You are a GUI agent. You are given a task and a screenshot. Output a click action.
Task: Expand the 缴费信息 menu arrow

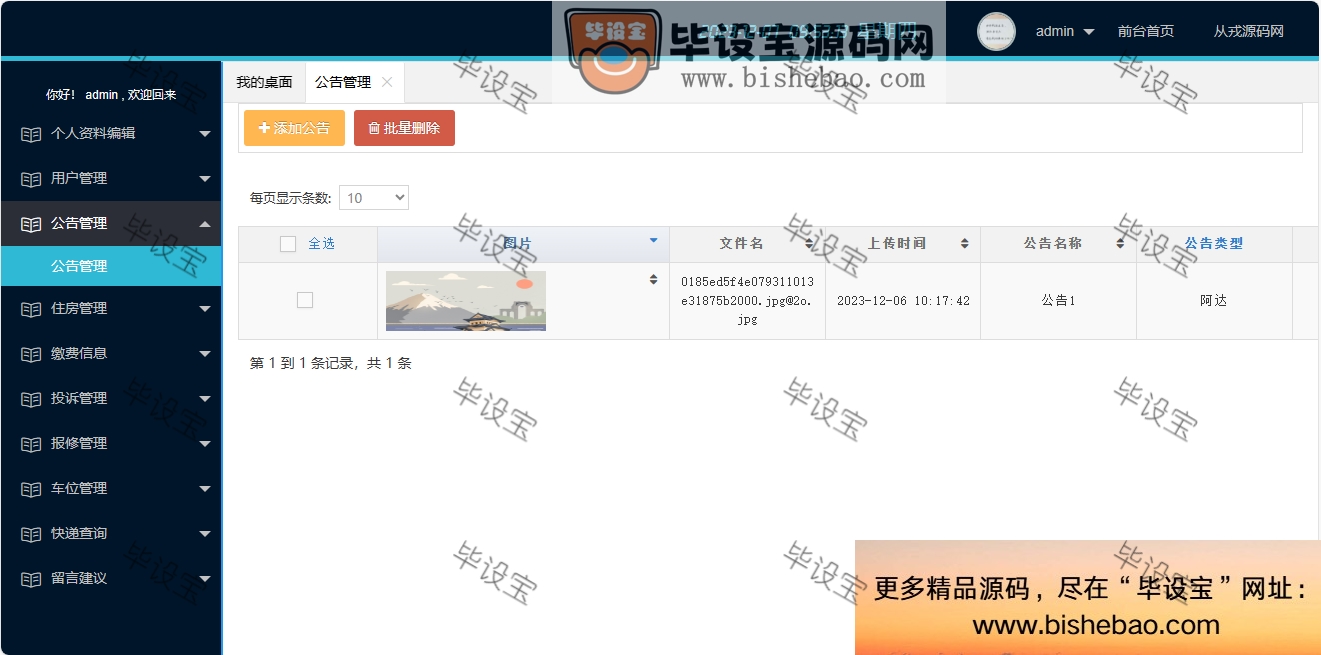tap(205, 354)
